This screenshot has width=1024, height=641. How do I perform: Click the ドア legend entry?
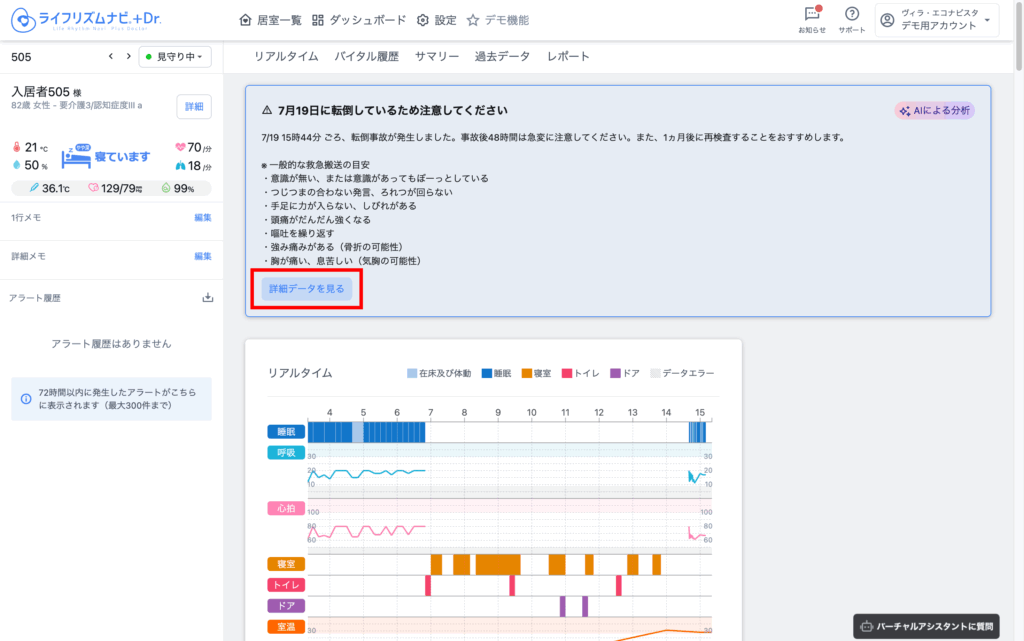tap(625, 373)
